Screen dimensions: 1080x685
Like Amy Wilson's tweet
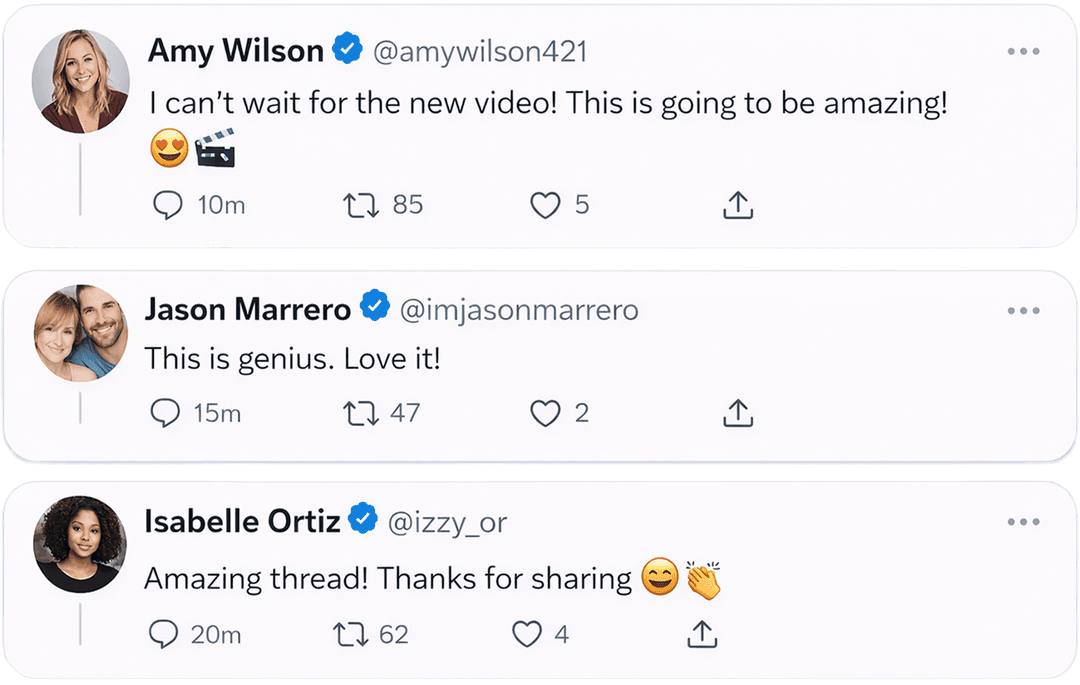point(544,206)
